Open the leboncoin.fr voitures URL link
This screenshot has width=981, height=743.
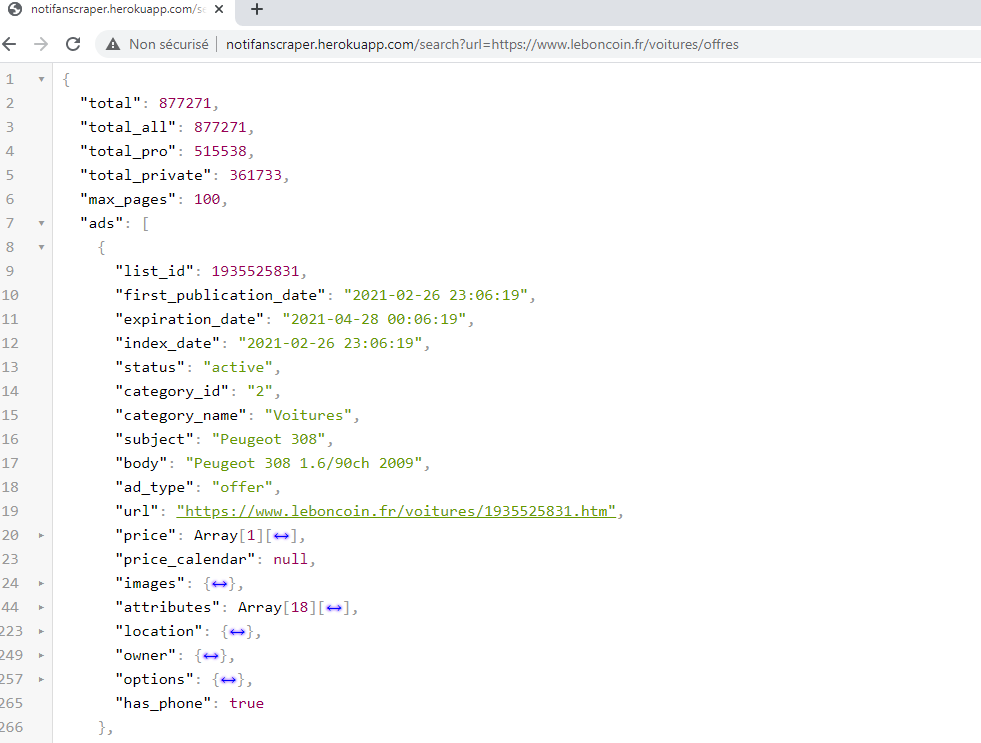[x=395, y=511]
